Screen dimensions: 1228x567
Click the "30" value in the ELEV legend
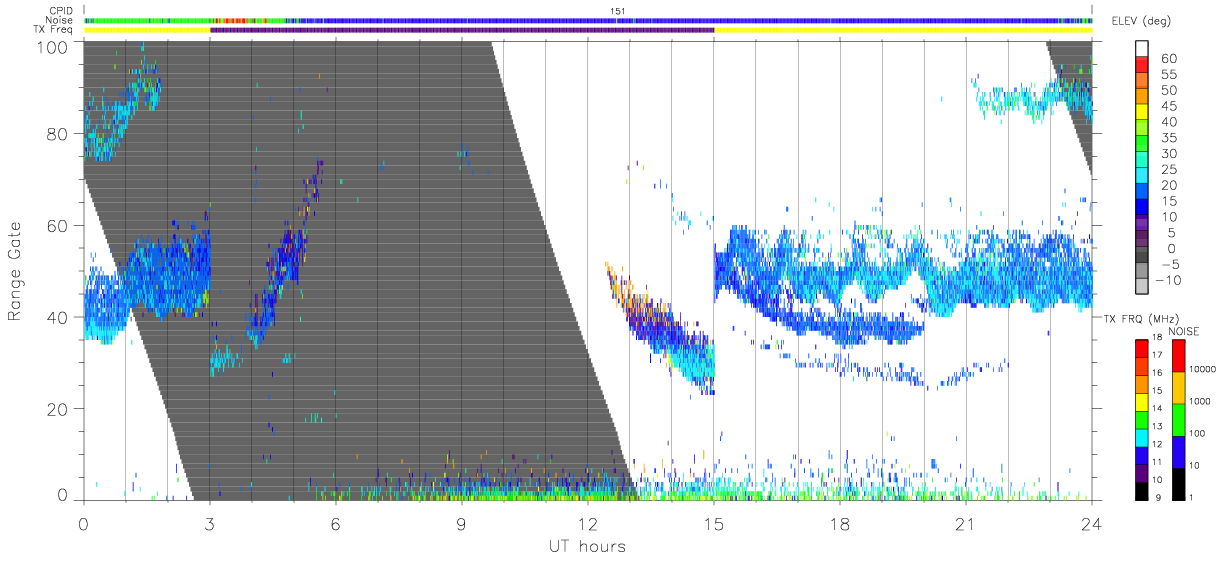1168,153
